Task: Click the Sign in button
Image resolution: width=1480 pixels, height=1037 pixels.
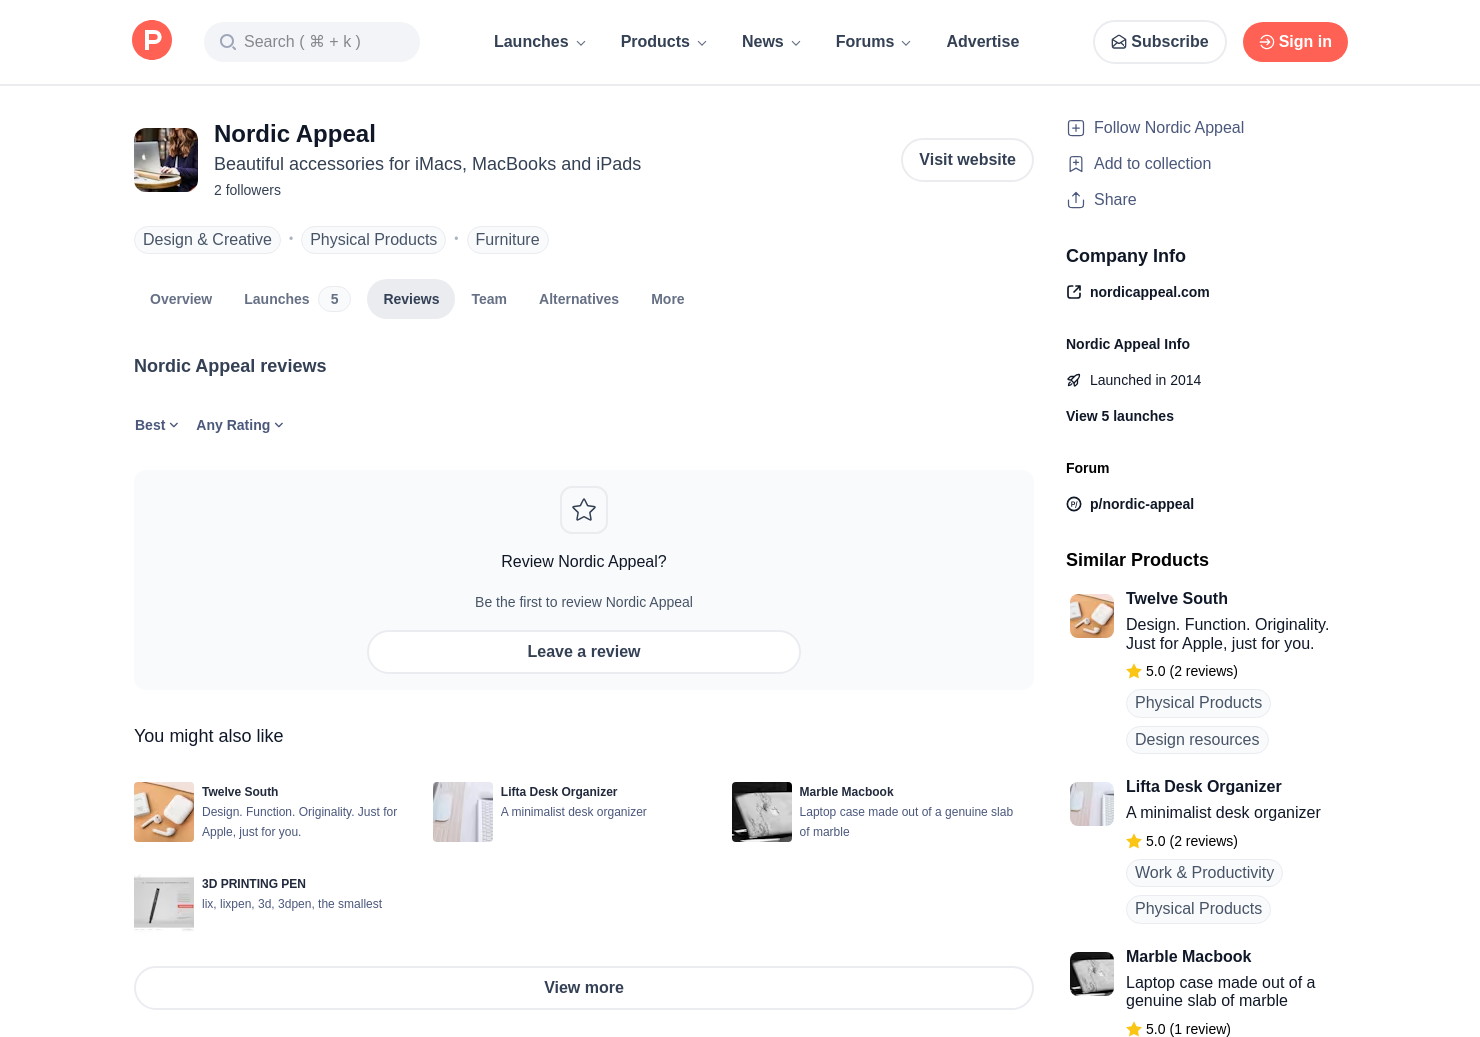Action: click(1295, 42)
